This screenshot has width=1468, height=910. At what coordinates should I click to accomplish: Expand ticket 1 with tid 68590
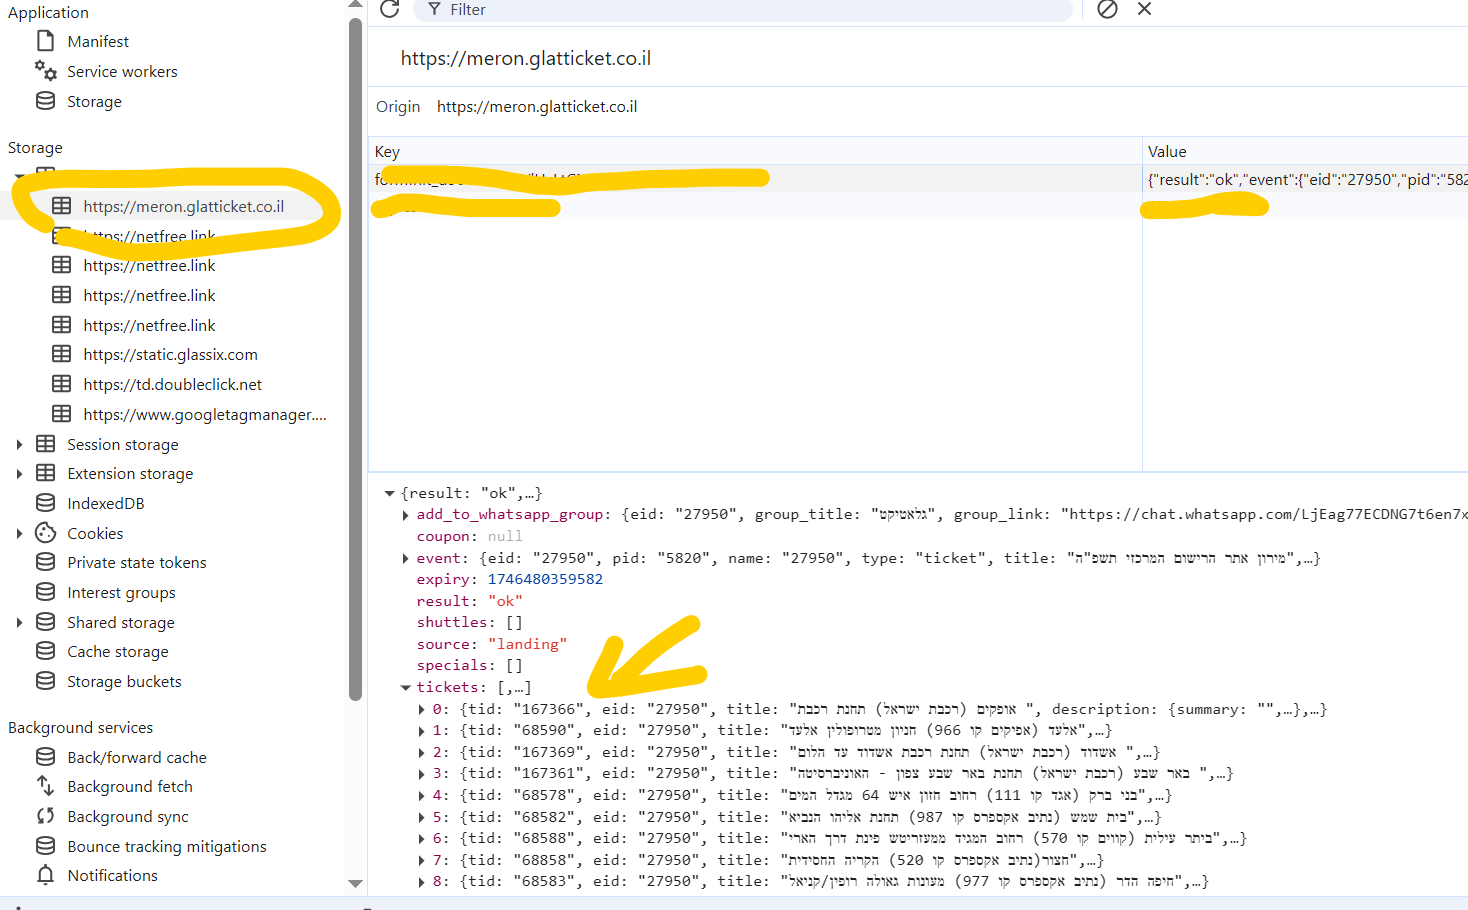pyautogui.click(x=421, y=731)
